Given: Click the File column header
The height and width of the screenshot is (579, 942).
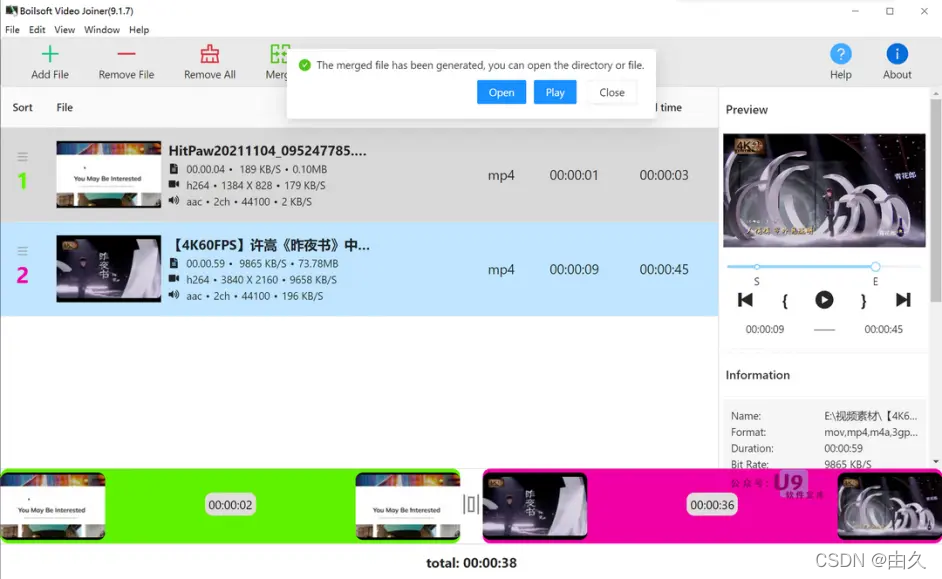Looking at the screenshot, I should pyautogui.click(x=64, y=107).
